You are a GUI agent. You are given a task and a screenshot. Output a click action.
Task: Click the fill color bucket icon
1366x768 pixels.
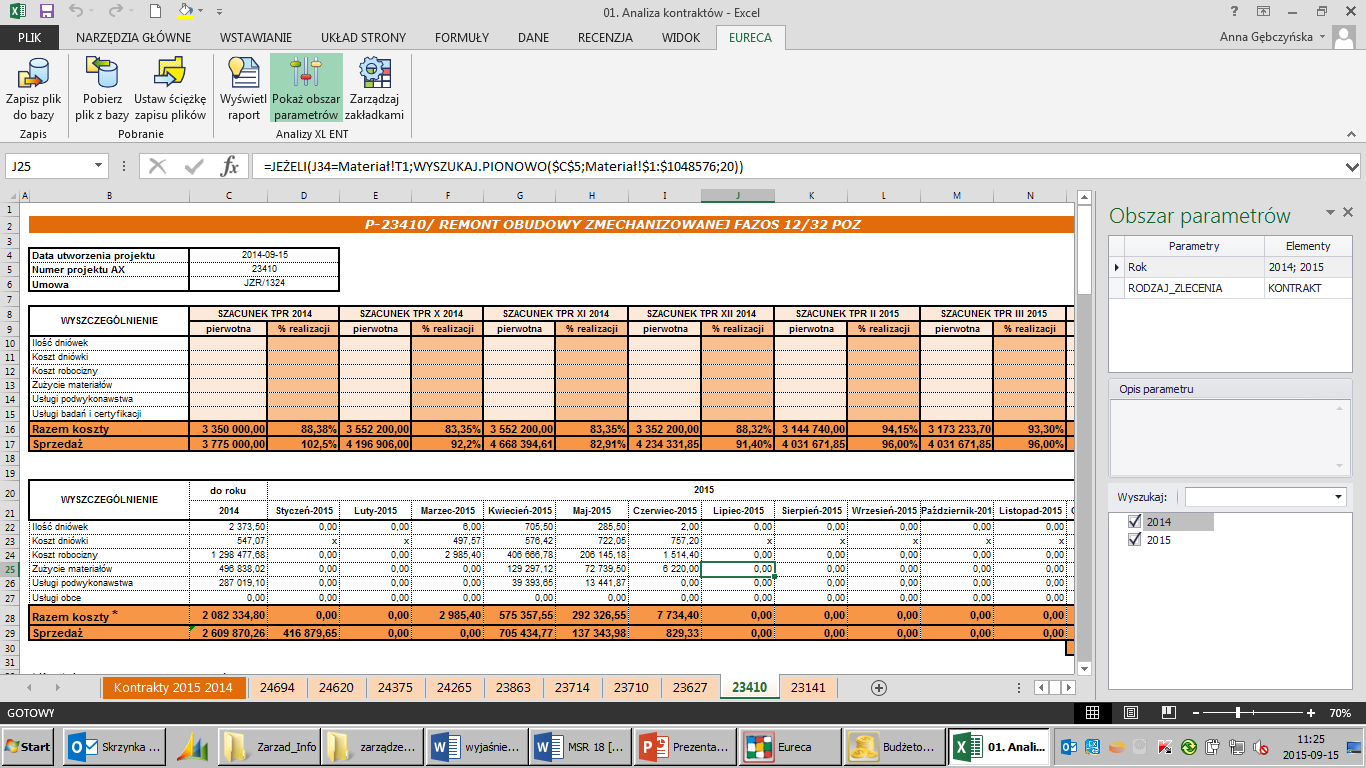pyautogui.click(x=184, y=12)
